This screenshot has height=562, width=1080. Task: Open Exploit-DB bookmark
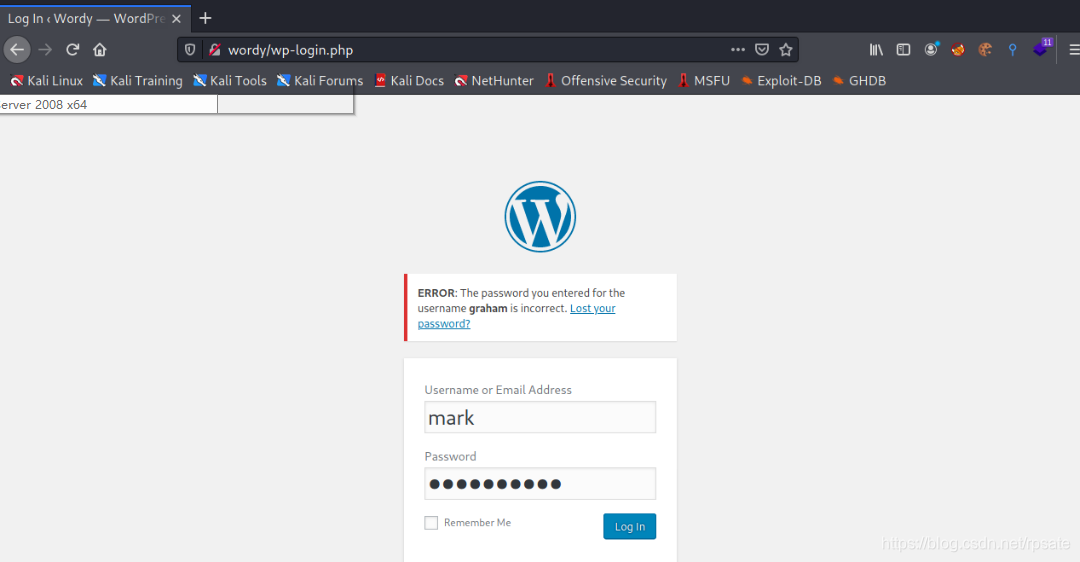pyautogui.click(x=781, y=81)
